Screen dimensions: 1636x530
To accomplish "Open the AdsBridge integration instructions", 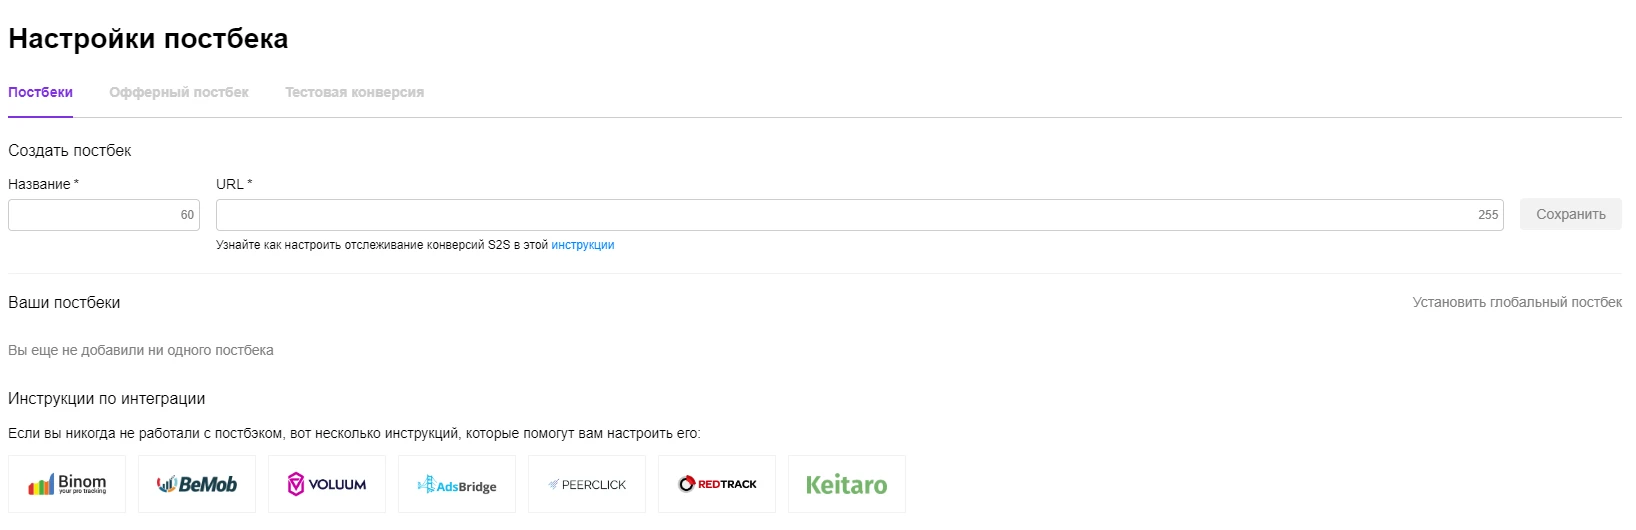I will (457, 484).
